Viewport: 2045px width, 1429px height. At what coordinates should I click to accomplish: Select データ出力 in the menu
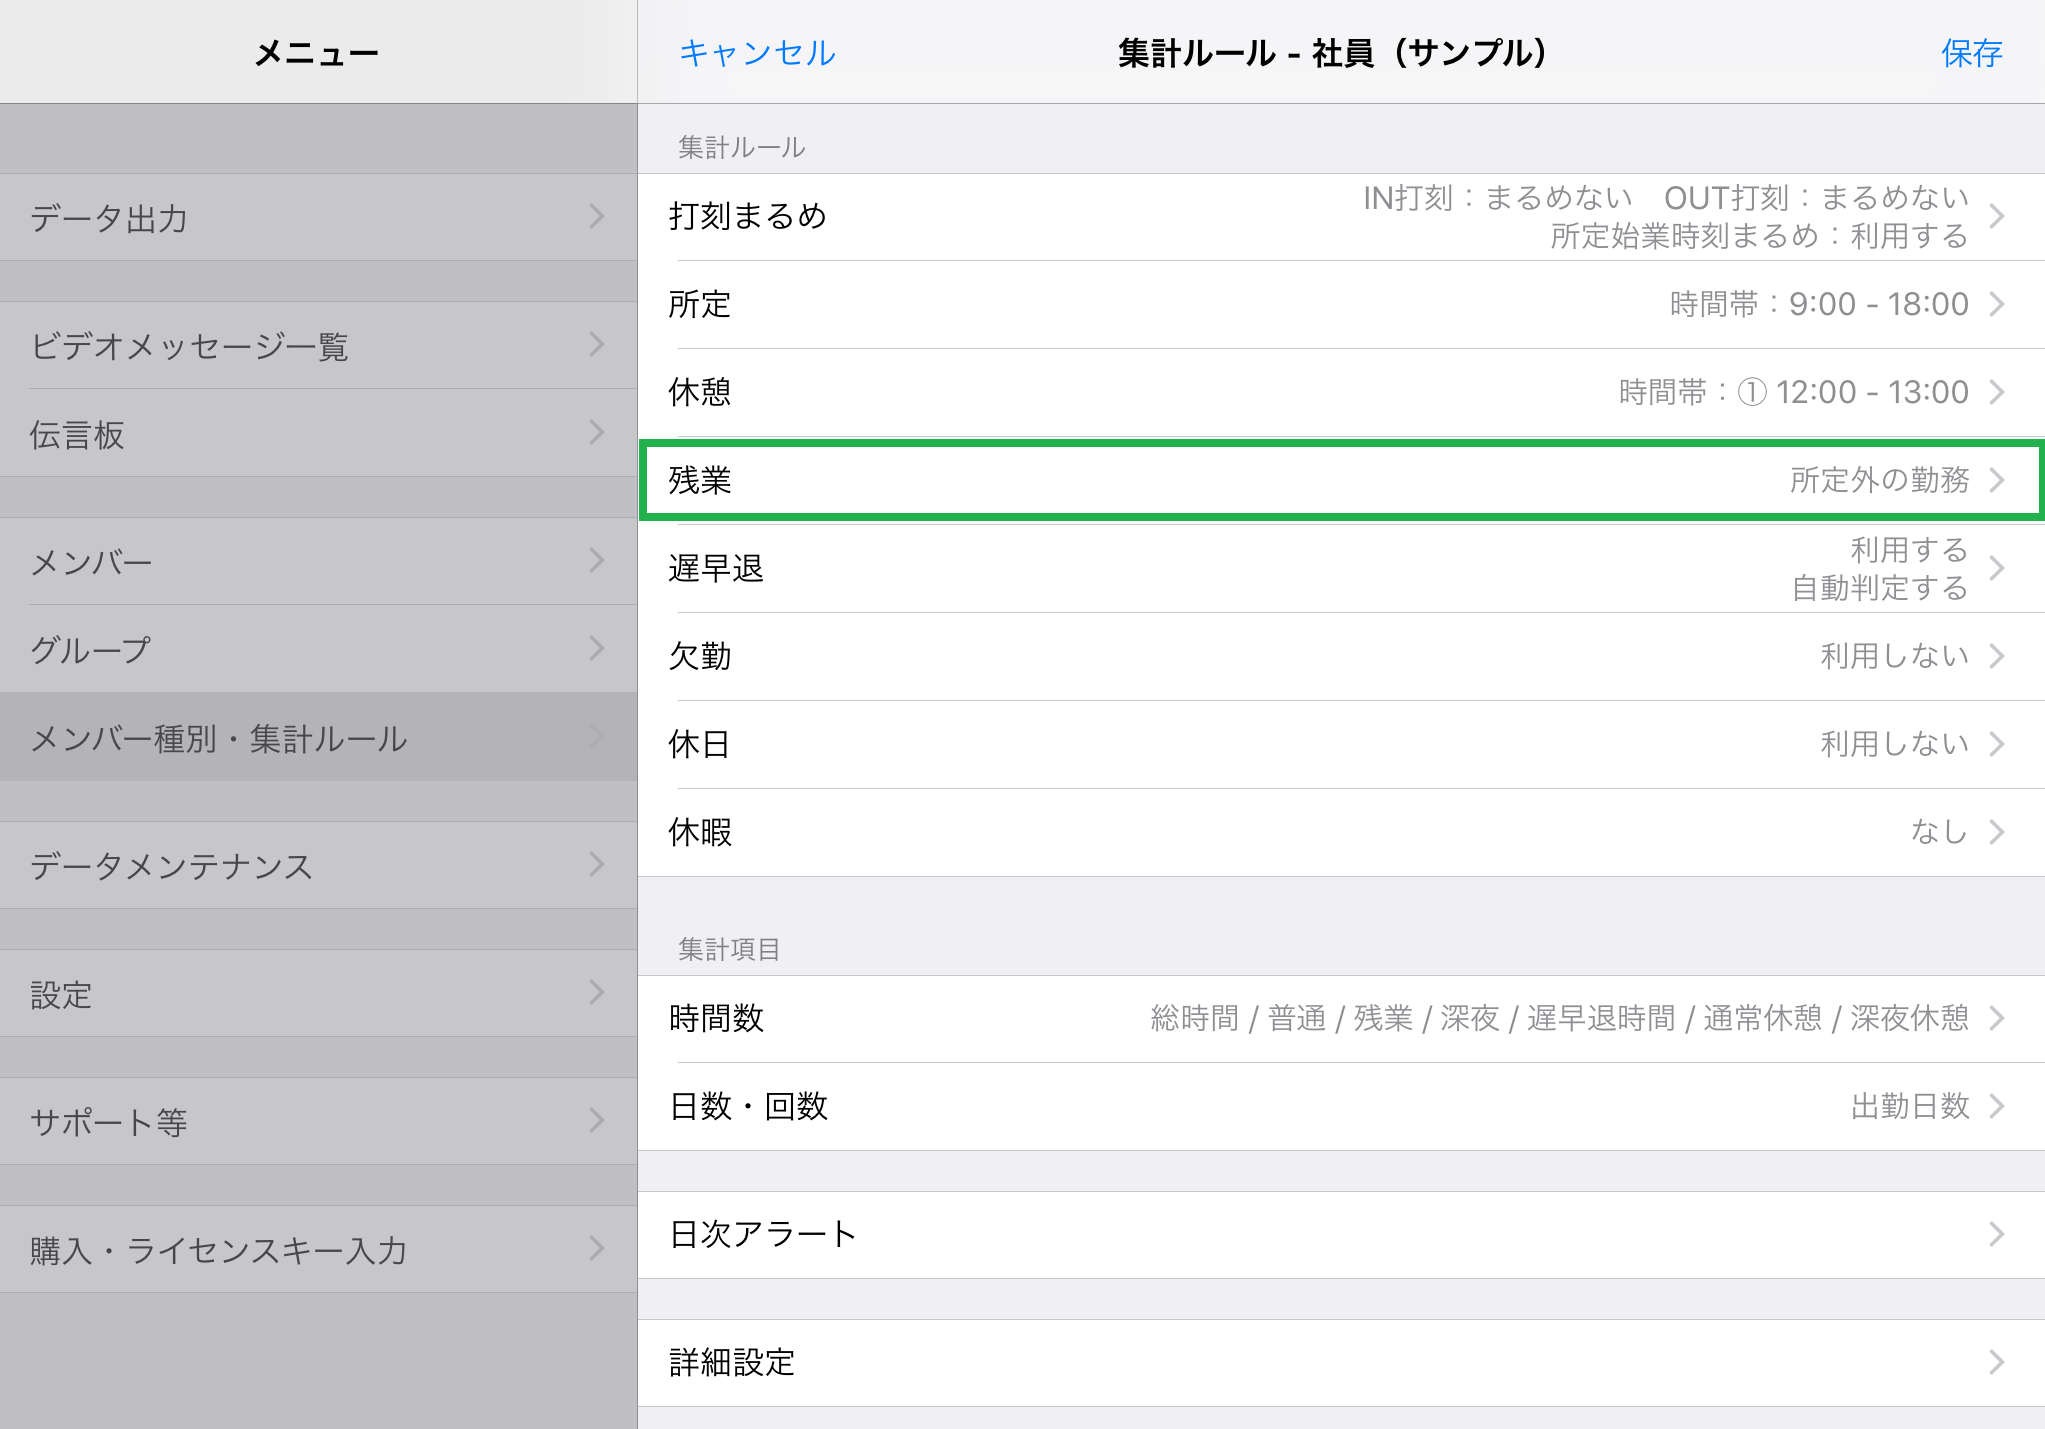(x=318, y=217)
